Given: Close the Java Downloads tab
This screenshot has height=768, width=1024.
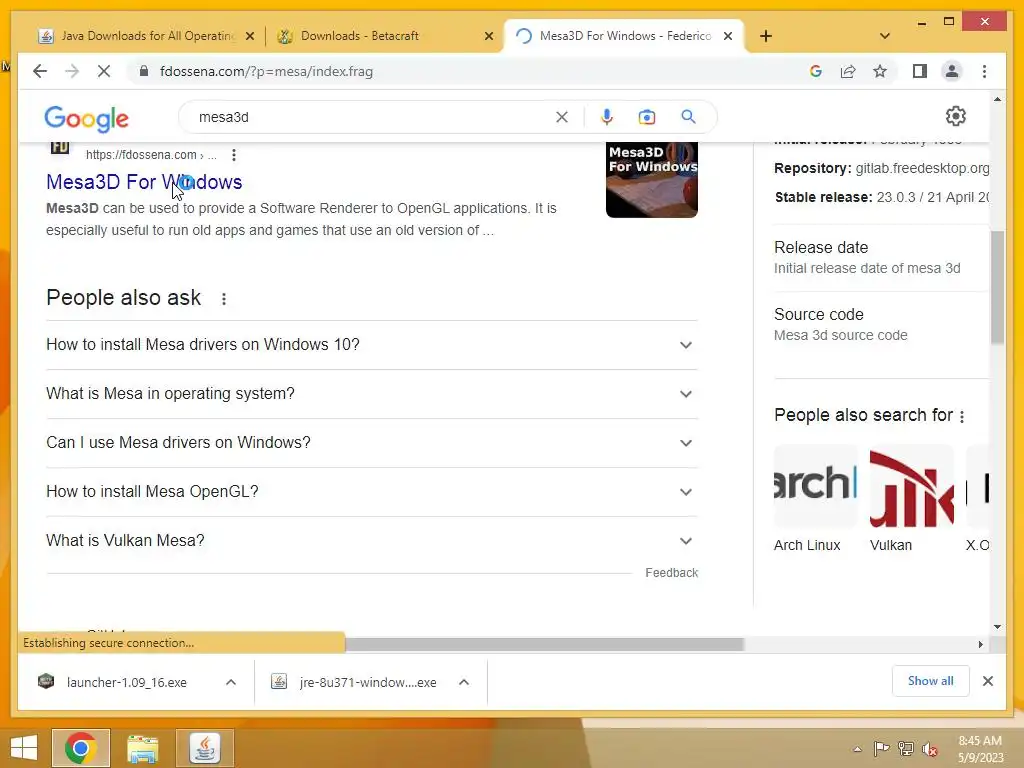Looking at the screenshot, I should point(249,36).
